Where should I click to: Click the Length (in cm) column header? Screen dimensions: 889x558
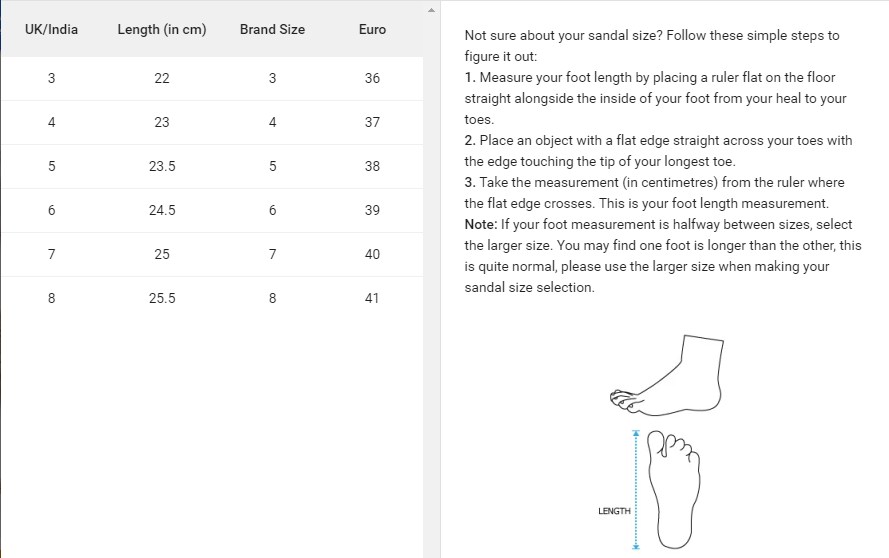pyautogui.click(x=162, y=29)
